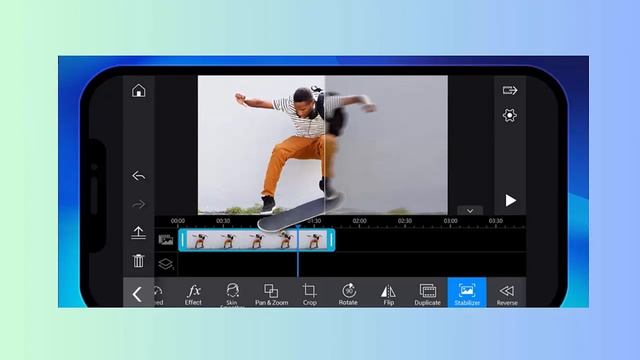Play the video preview
Image resolution: width=640 pixels, height=360 pixels.
tap(510, 200)
